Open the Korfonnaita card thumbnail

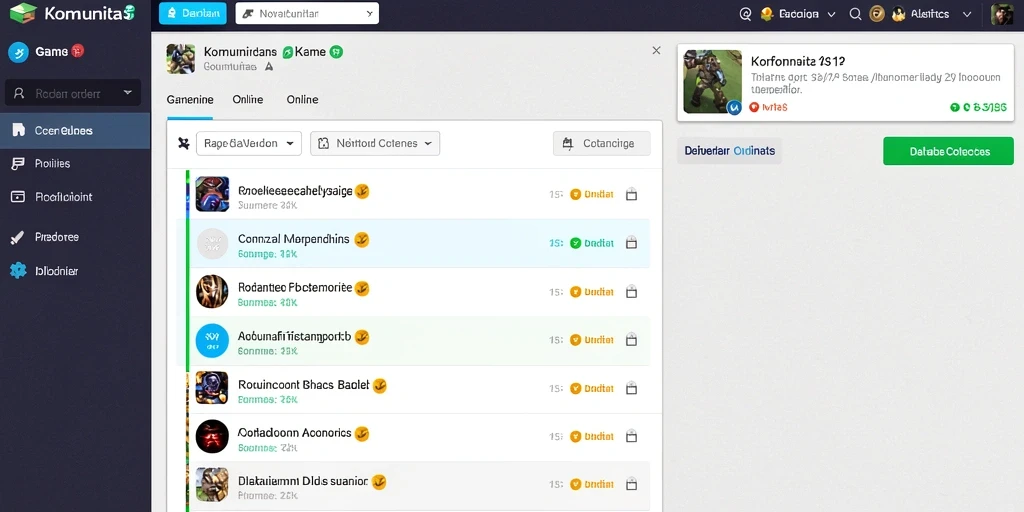tap(712, 82)
